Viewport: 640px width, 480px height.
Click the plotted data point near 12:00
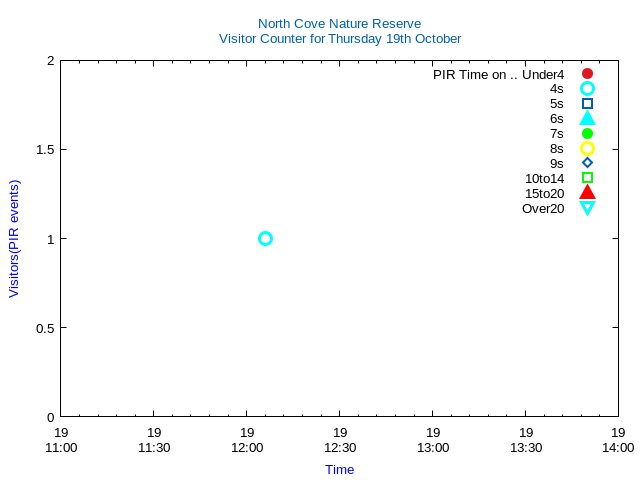[x=265, y=238]
